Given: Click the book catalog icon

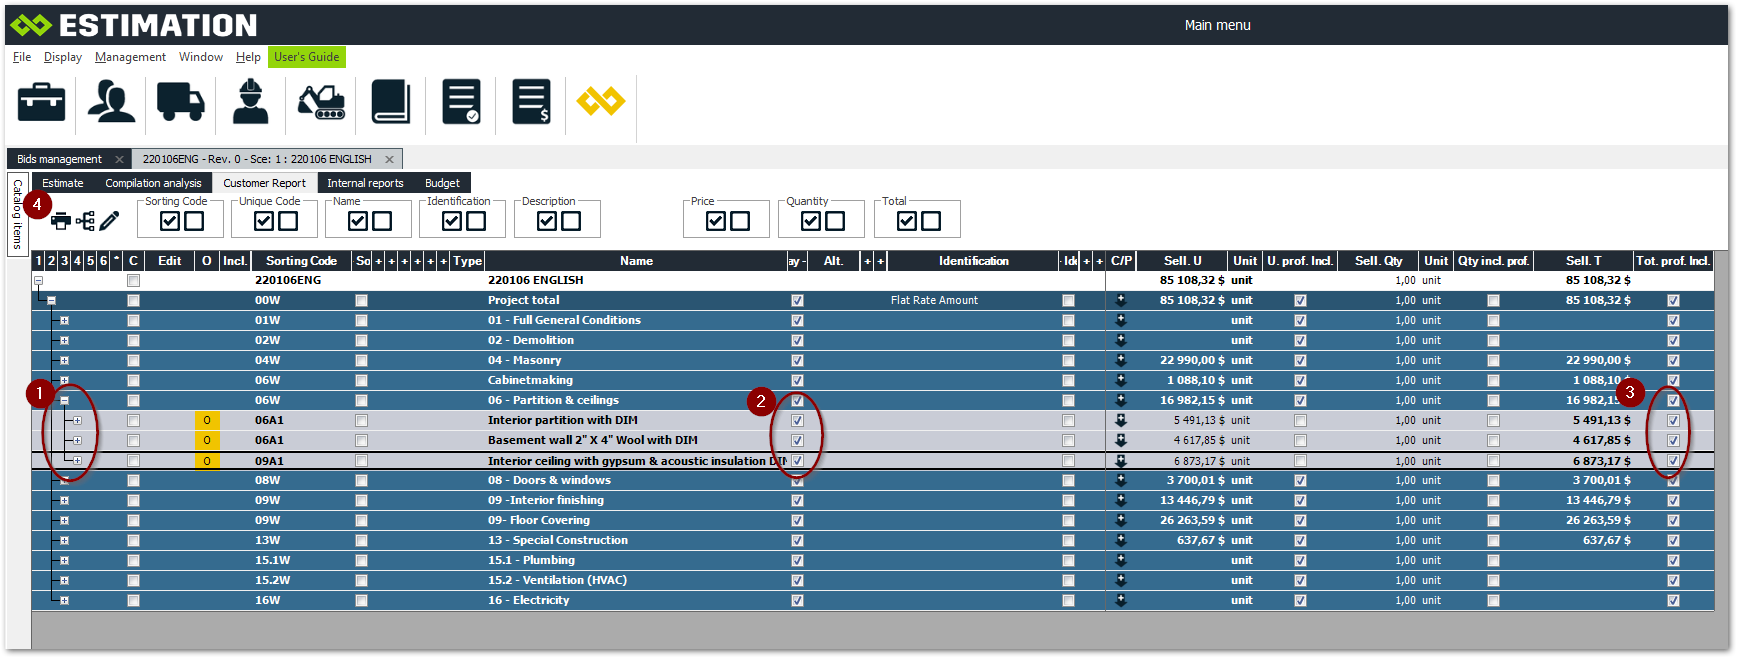Looking at the screenshot, I should [x=391, y=102].
